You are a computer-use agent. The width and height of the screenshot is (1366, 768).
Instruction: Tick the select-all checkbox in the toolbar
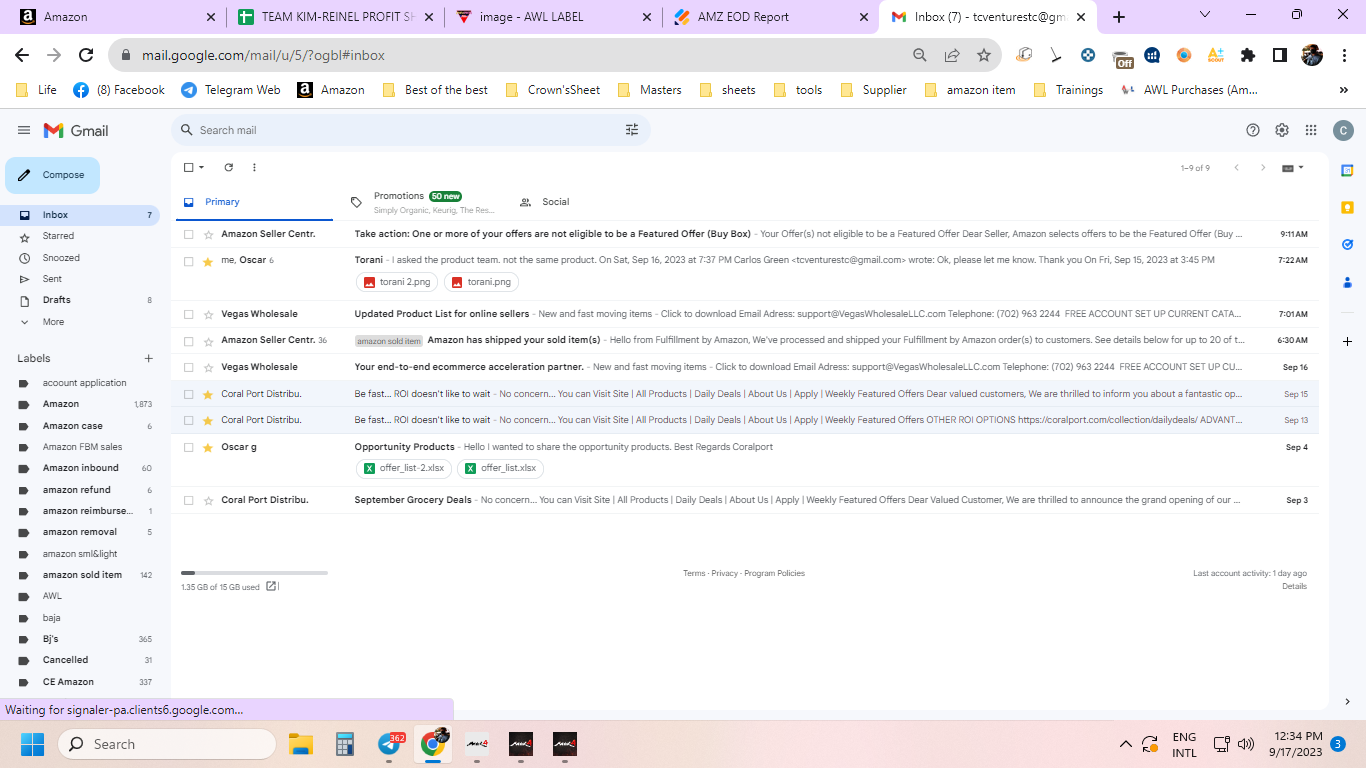point(188,167)
